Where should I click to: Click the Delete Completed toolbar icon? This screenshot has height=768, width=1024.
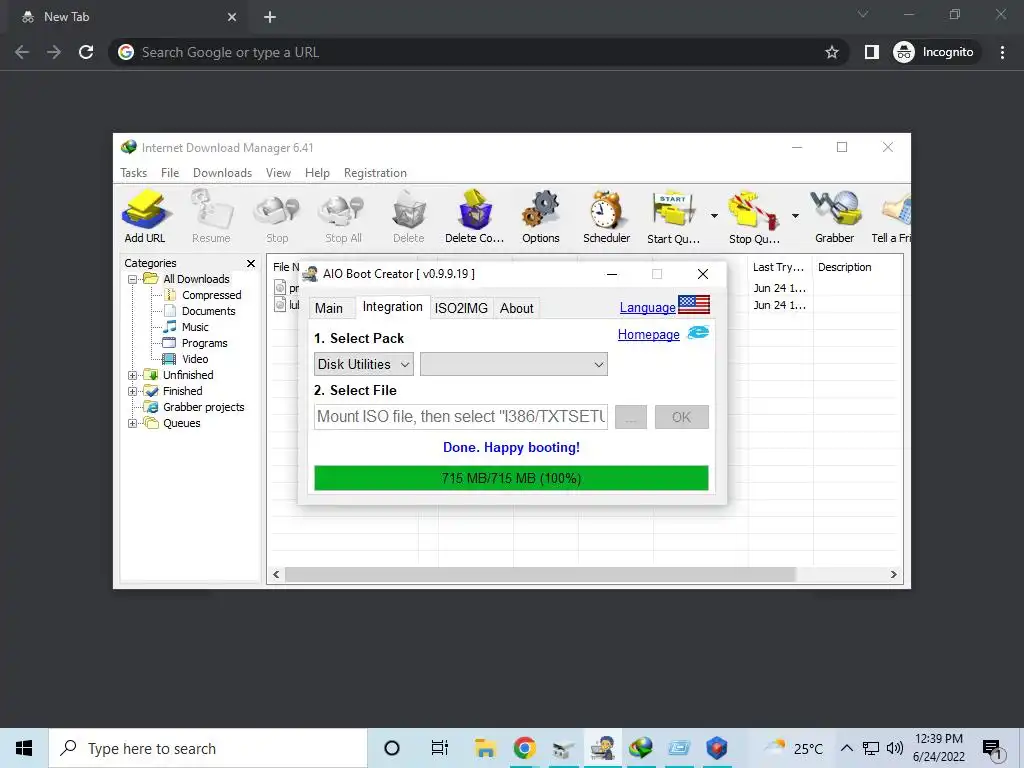coord(475,217)
